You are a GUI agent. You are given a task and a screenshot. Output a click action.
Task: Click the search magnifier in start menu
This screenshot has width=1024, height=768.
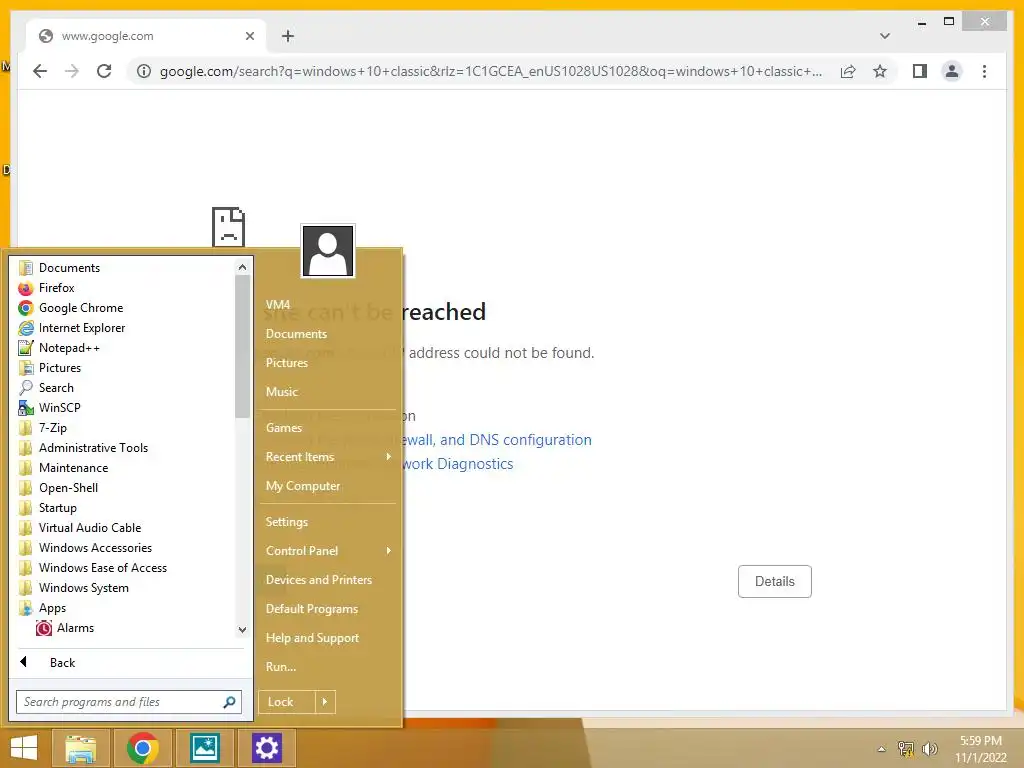point(229,702)
